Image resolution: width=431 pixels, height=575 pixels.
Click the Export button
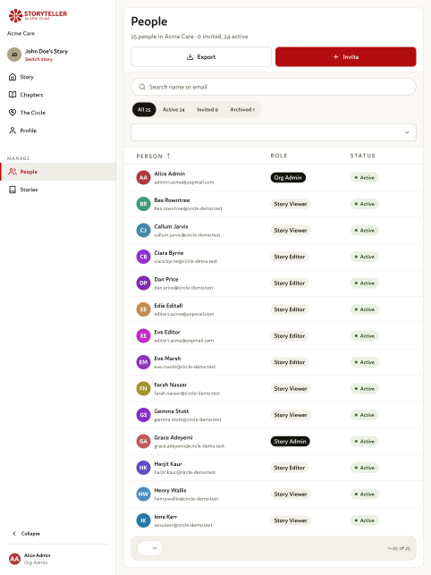pyautogui.click(x=201, y=57)
